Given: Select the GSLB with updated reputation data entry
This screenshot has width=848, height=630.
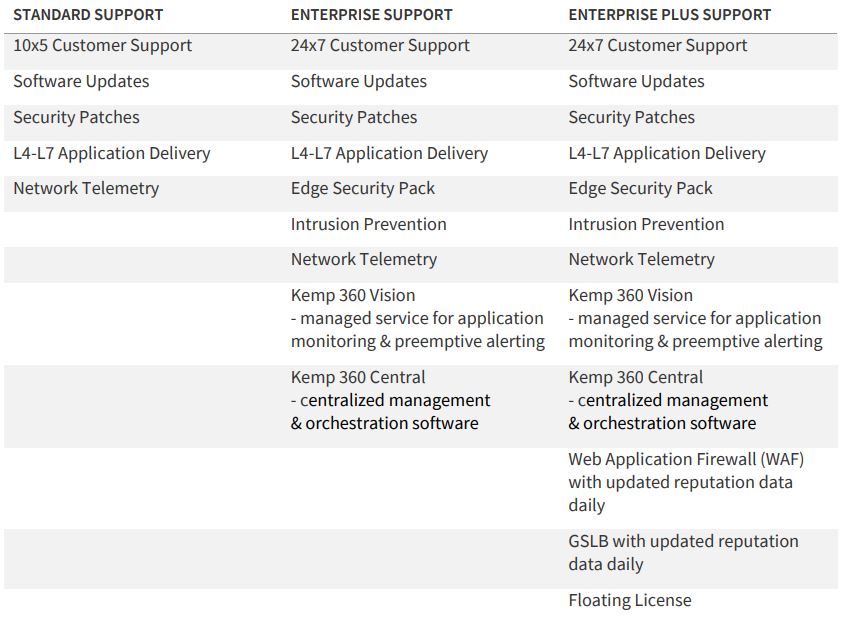Looking at the screenshot, I should [683, 542].
